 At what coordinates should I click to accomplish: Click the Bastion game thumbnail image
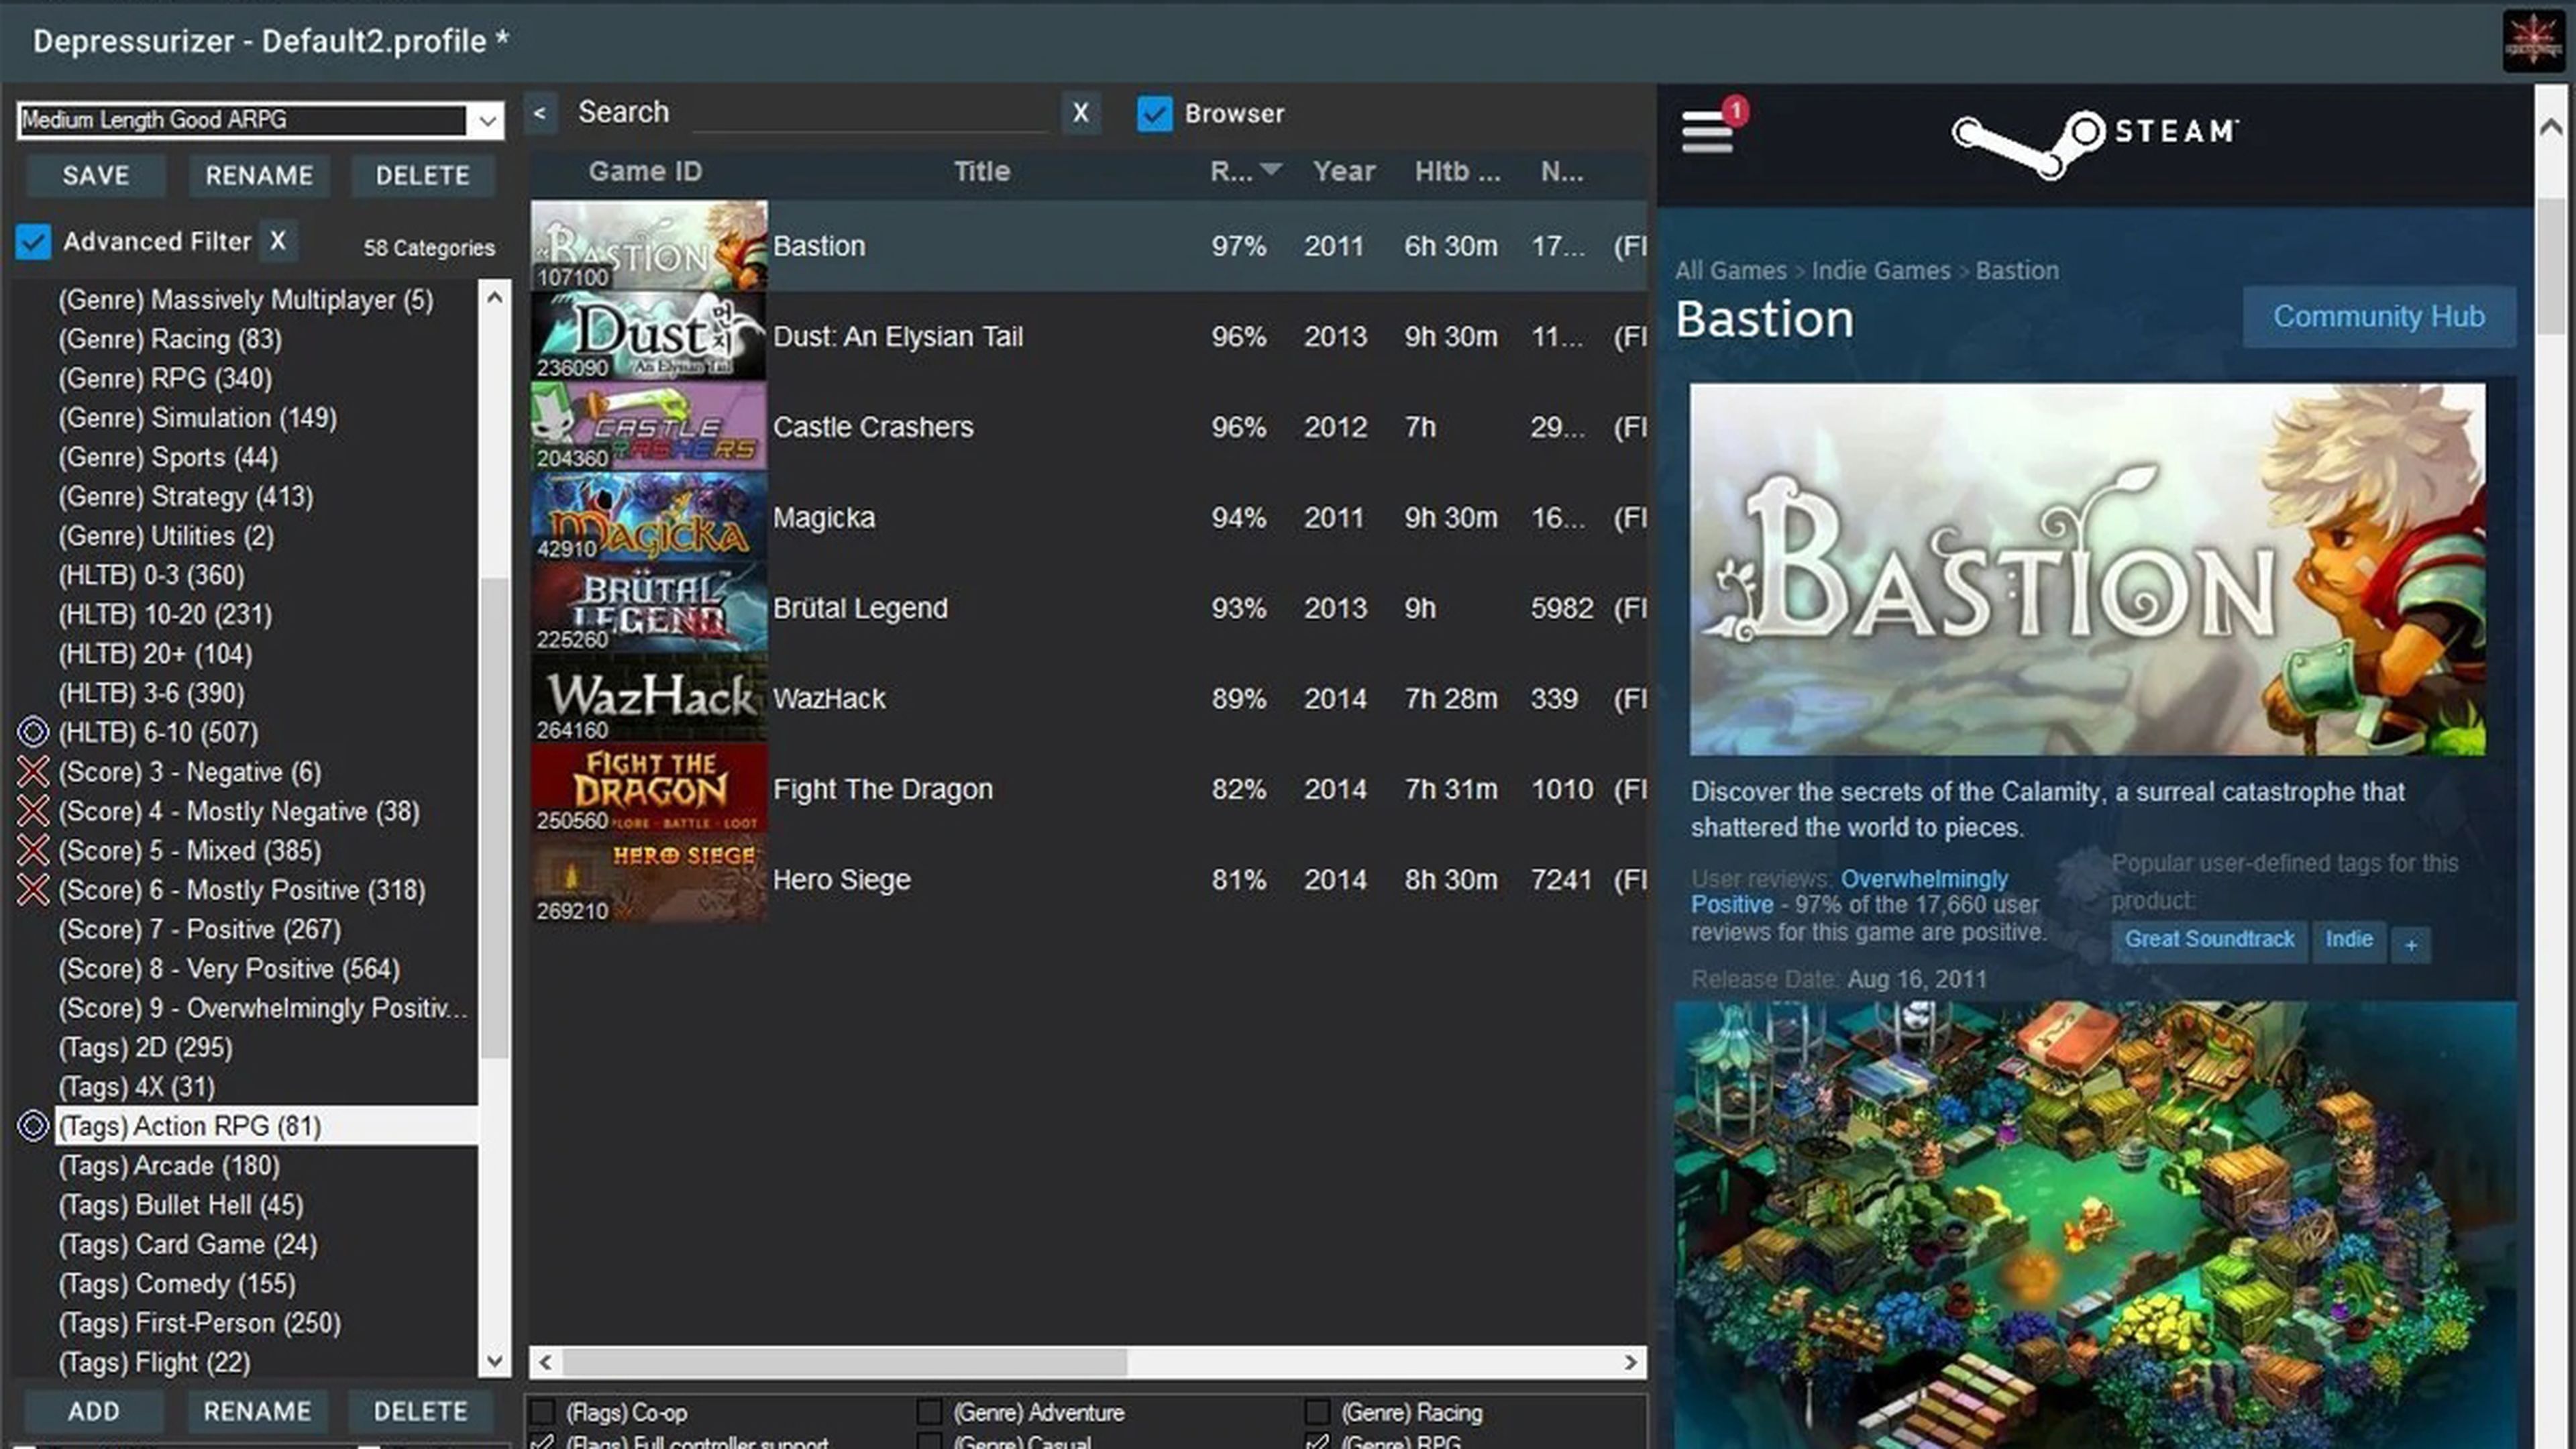coord(651,244)
